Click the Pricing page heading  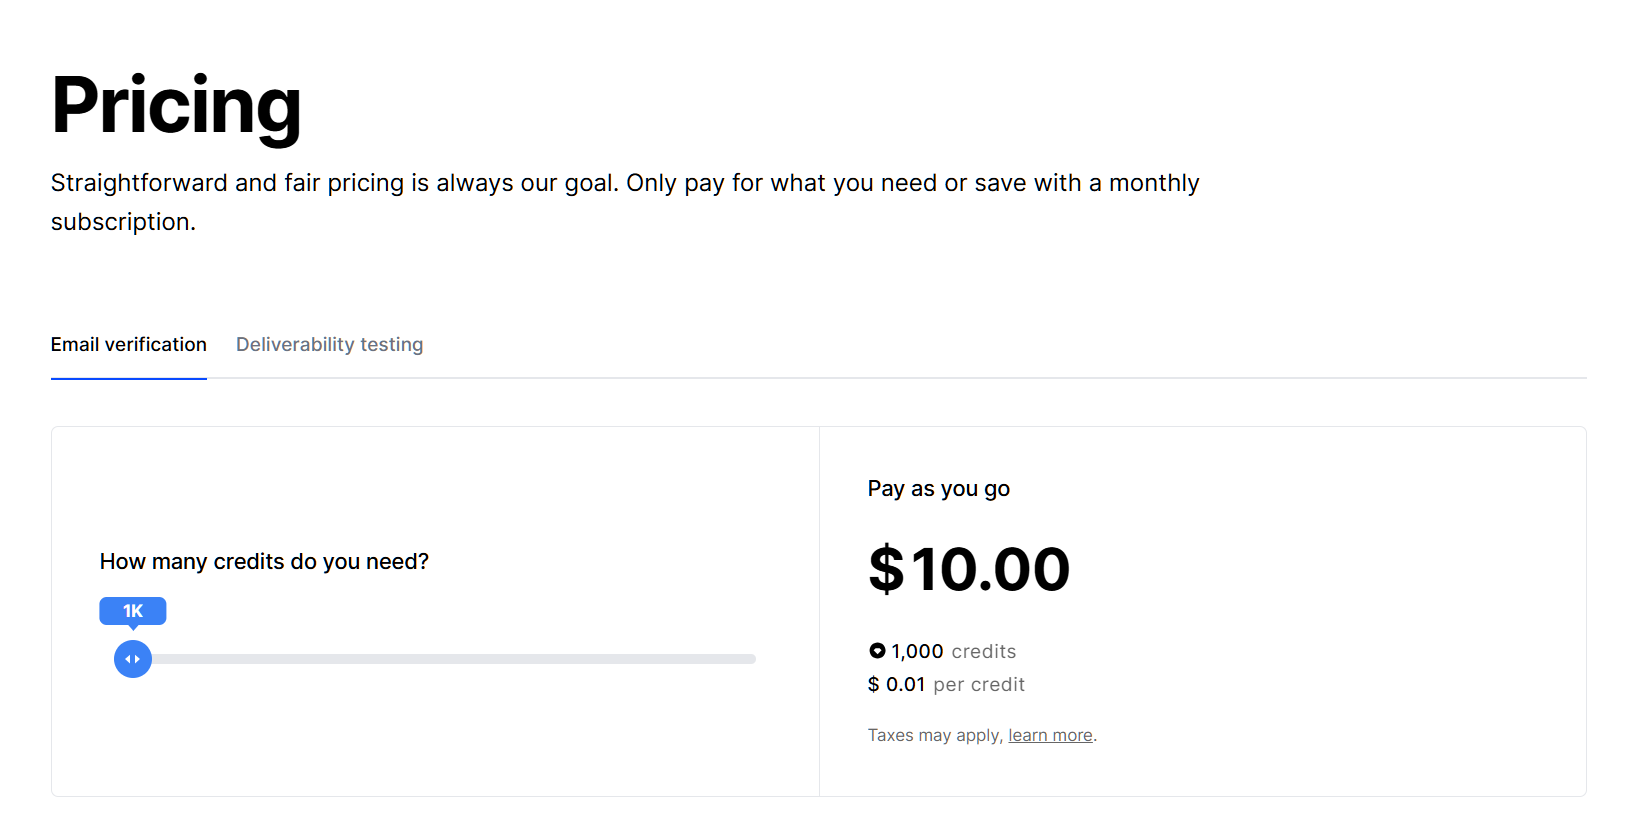pyautogui.click(x=176, y=106)
